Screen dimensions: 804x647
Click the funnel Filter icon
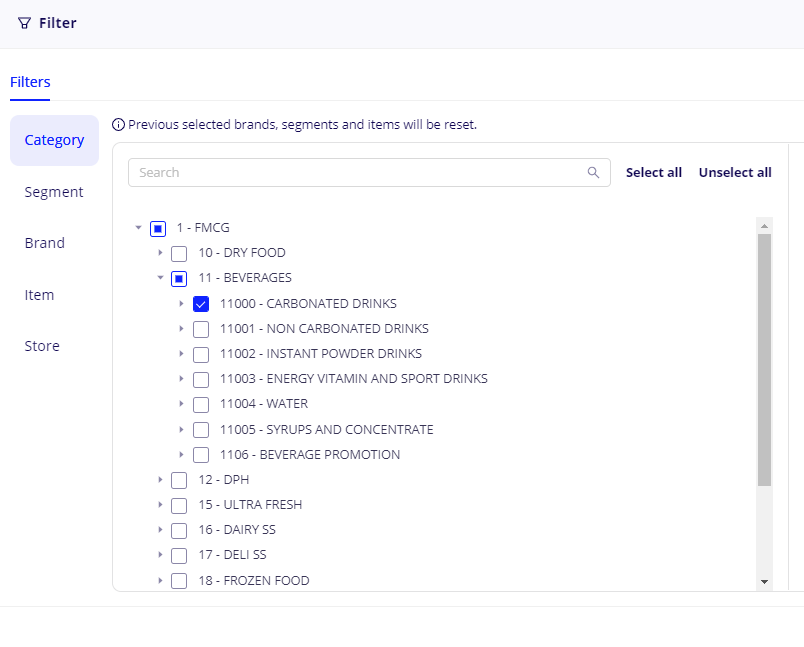(24, 23)
